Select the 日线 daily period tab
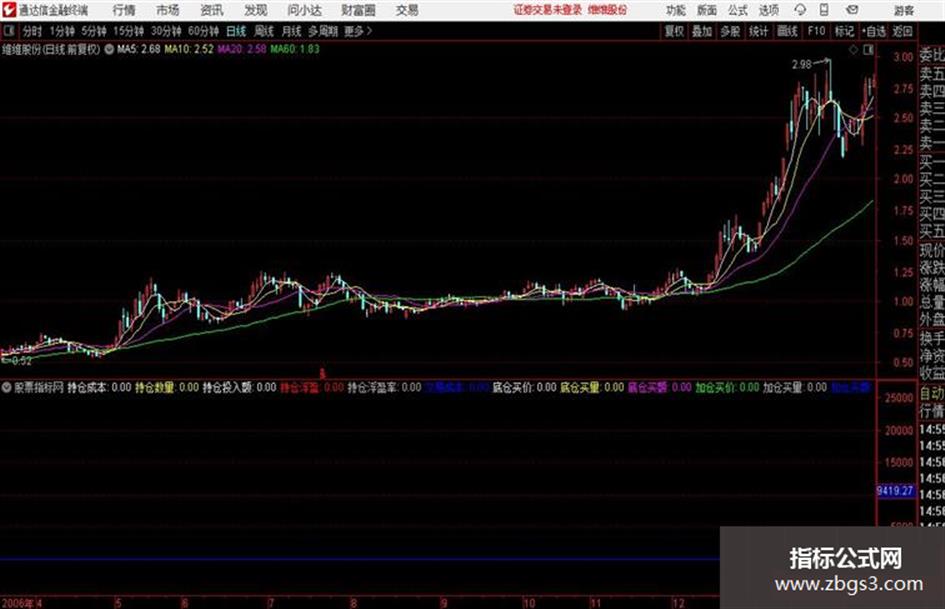Screen dimensions: 945x609 236,31
